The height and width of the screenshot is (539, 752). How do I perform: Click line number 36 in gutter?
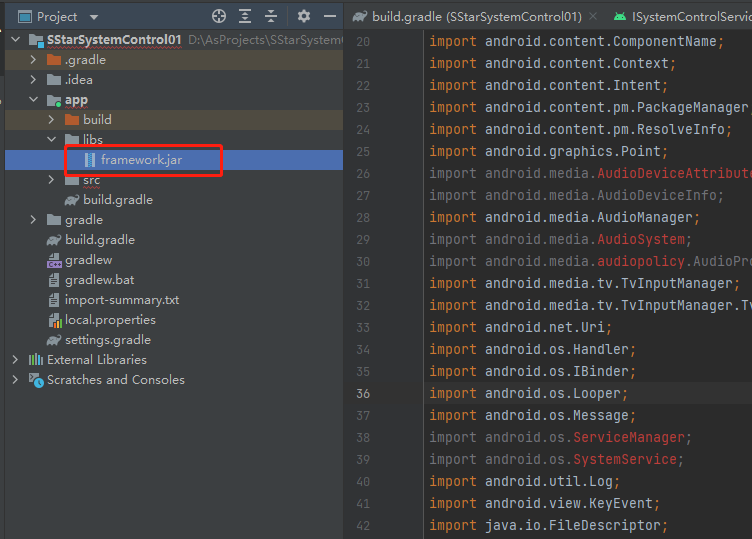(x=363, y=394)
